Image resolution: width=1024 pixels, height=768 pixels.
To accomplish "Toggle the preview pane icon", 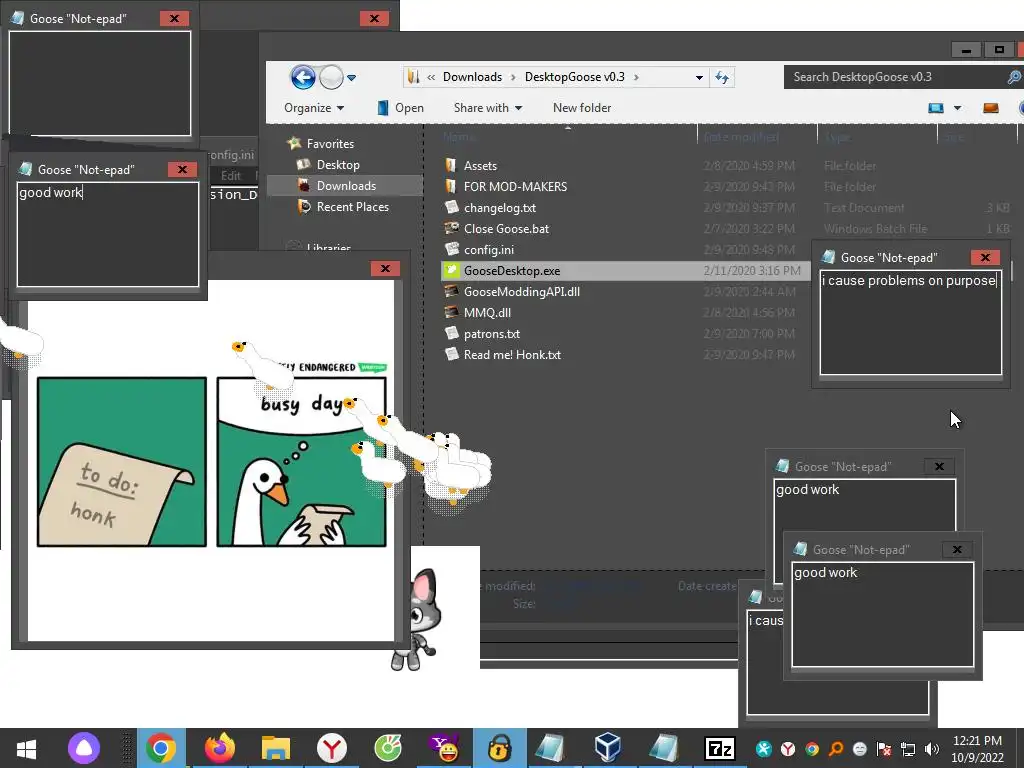I will click(991, 108).
